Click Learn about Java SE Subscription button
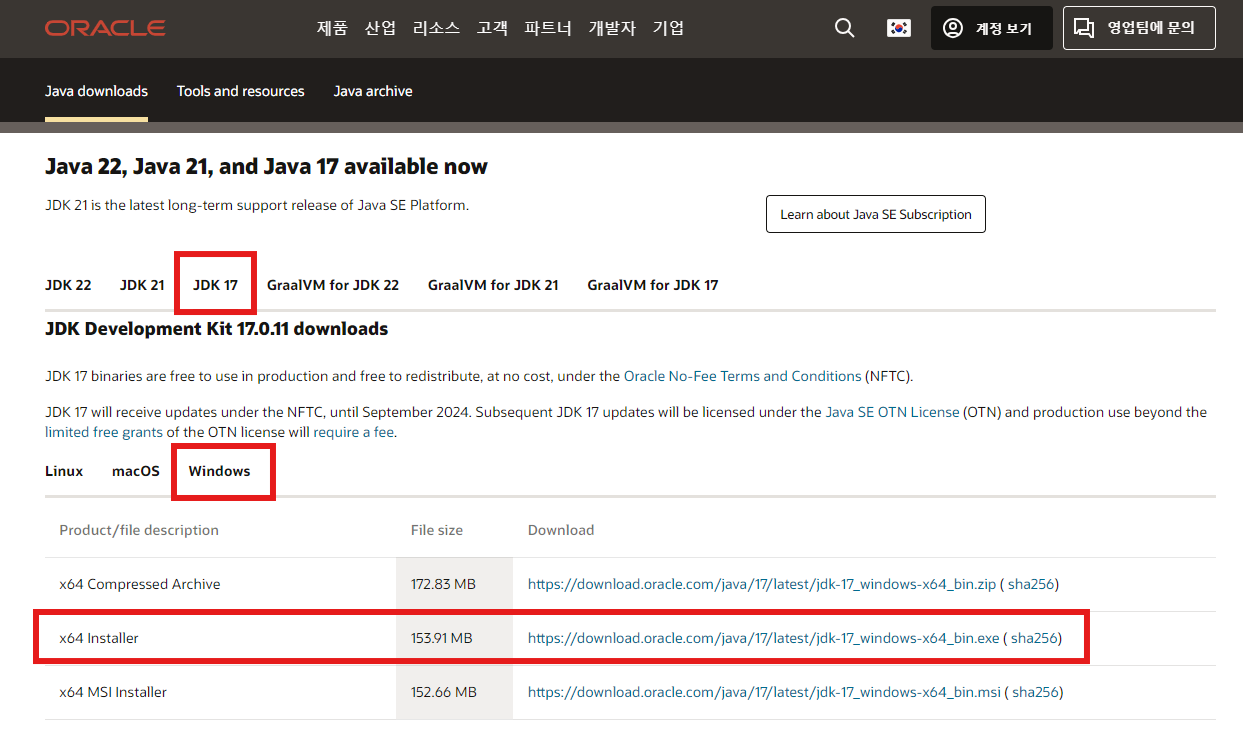This screenshot has height=750, width=1243. 876,214
